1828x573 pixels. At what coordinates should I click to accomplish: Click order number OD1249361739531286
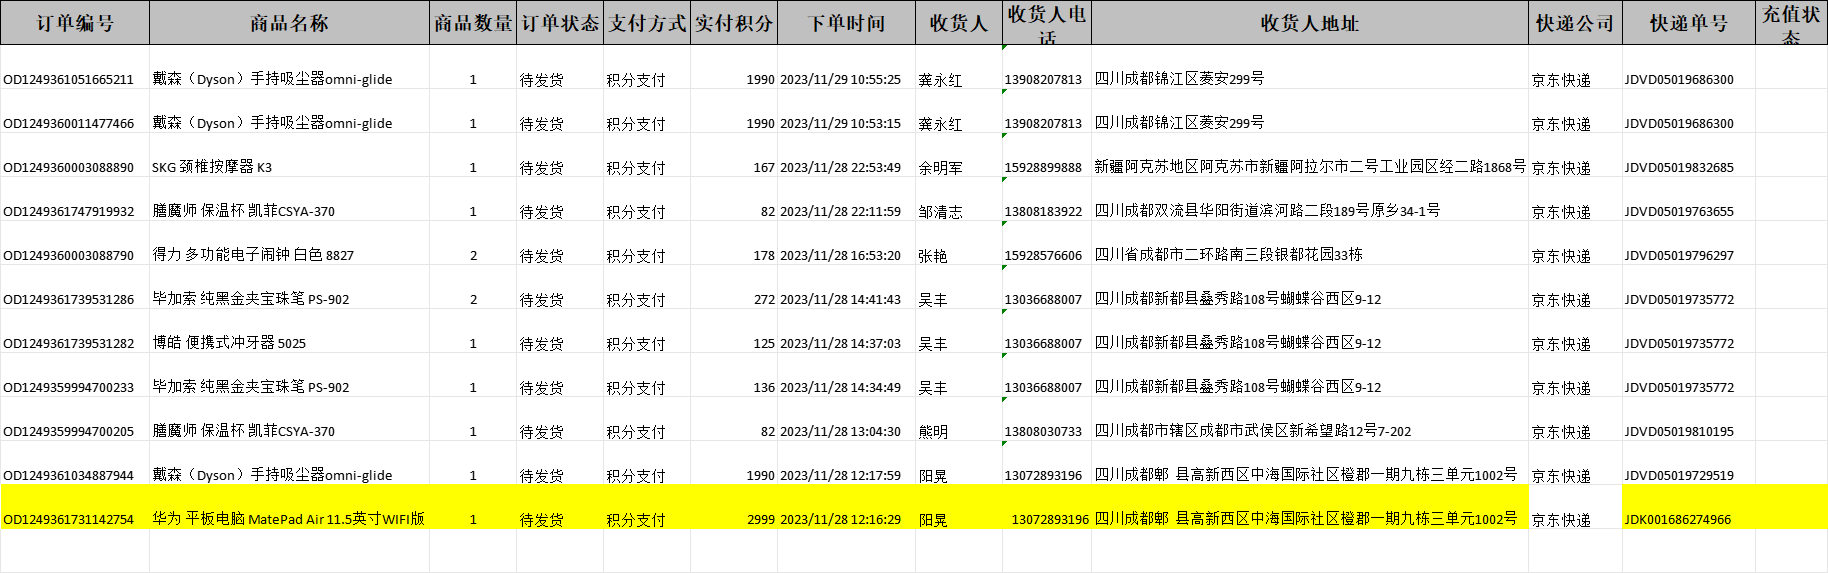tap(68, 300)
